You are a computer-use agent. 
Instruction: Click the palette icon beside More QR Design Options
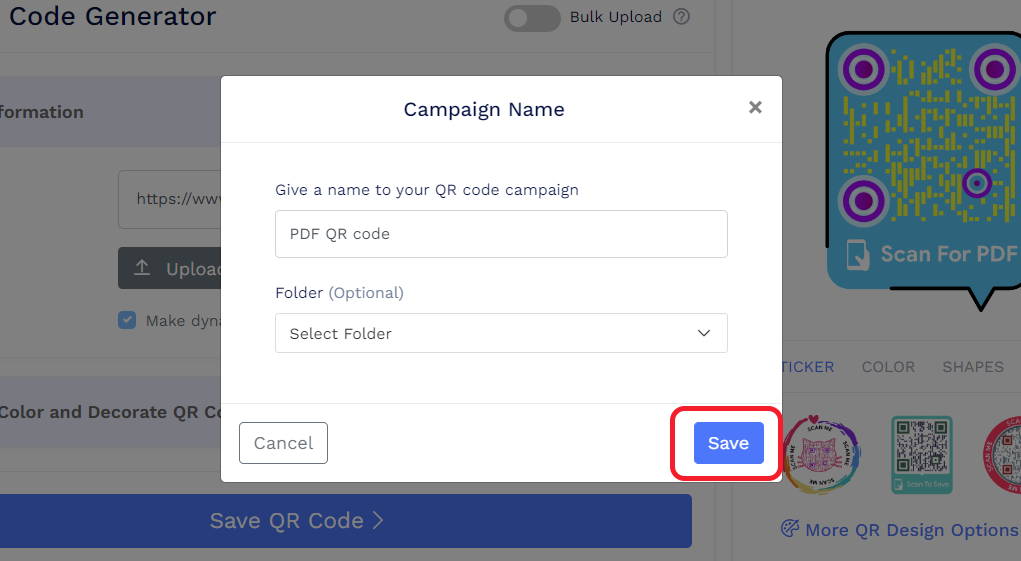pos(790,529)
